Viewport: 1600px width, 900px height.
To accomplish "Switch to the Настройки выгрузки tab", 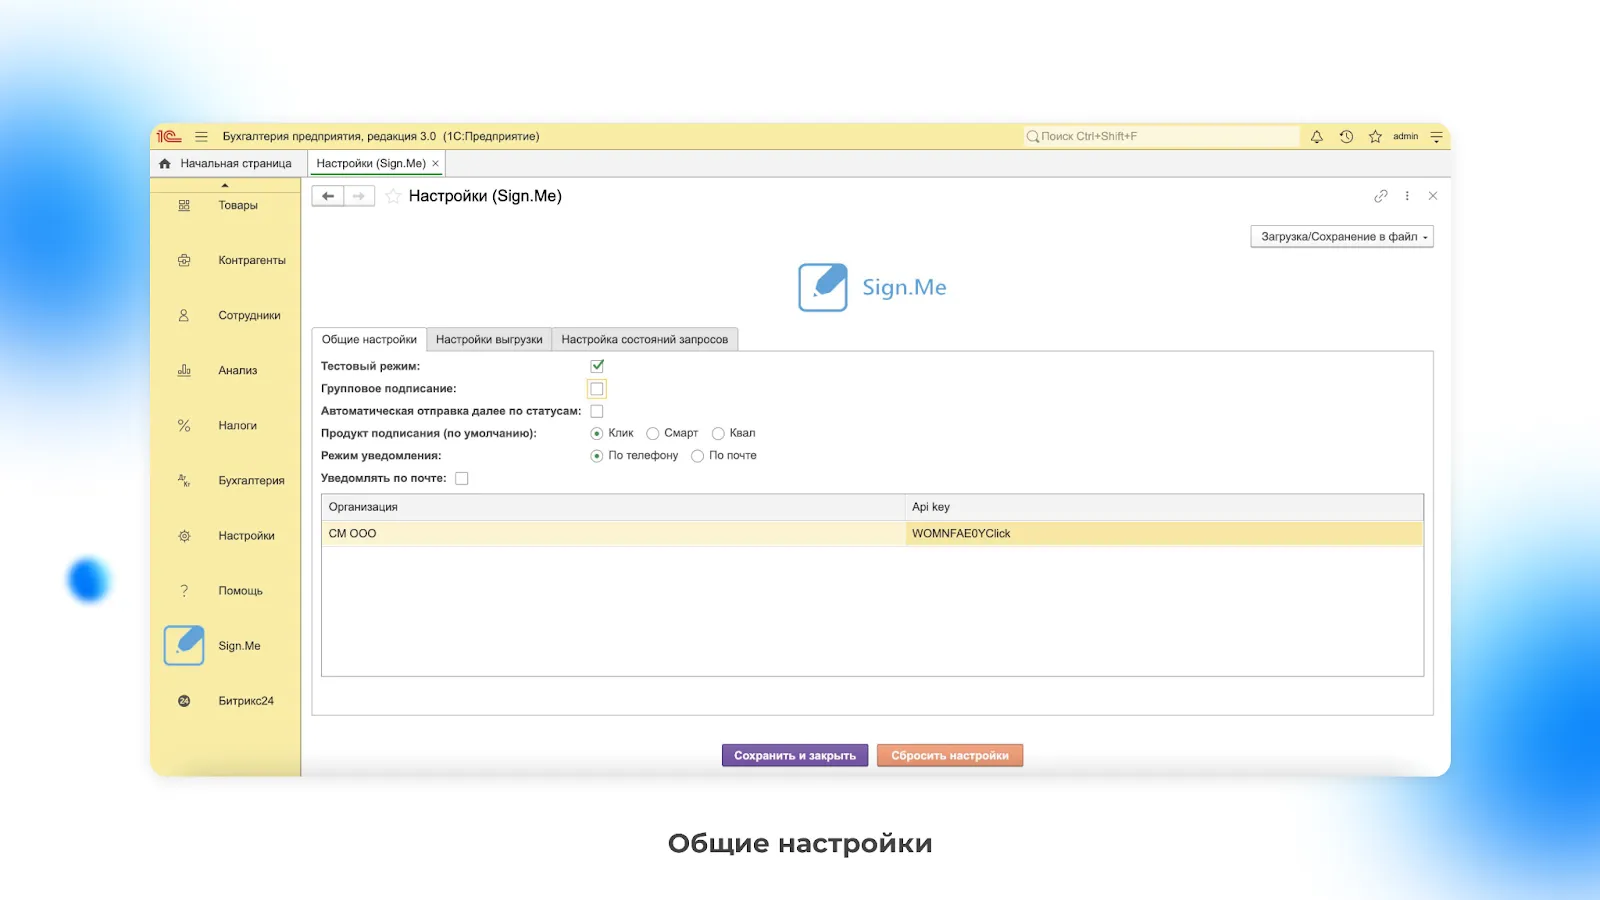I will point(489,340).
